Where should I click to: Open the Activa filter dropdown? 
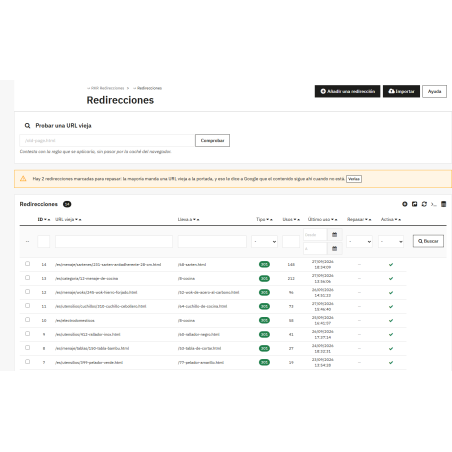point(391,241)
